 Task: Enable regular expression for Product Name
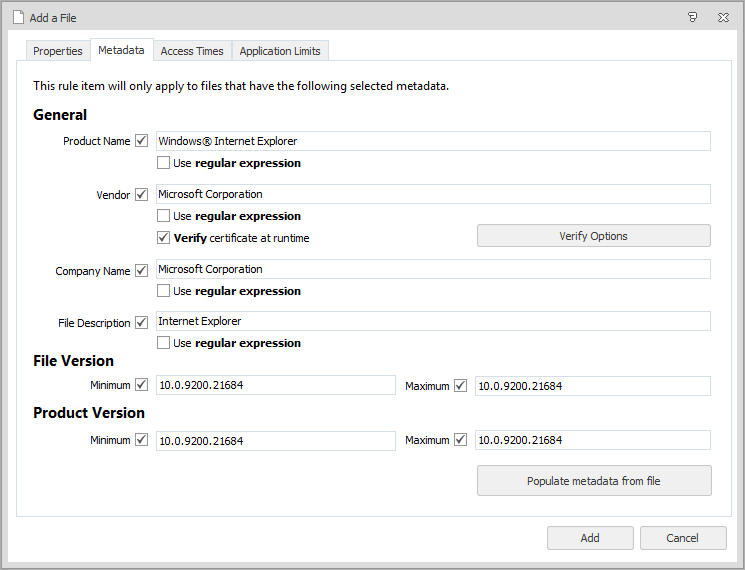tap(164, 163)
